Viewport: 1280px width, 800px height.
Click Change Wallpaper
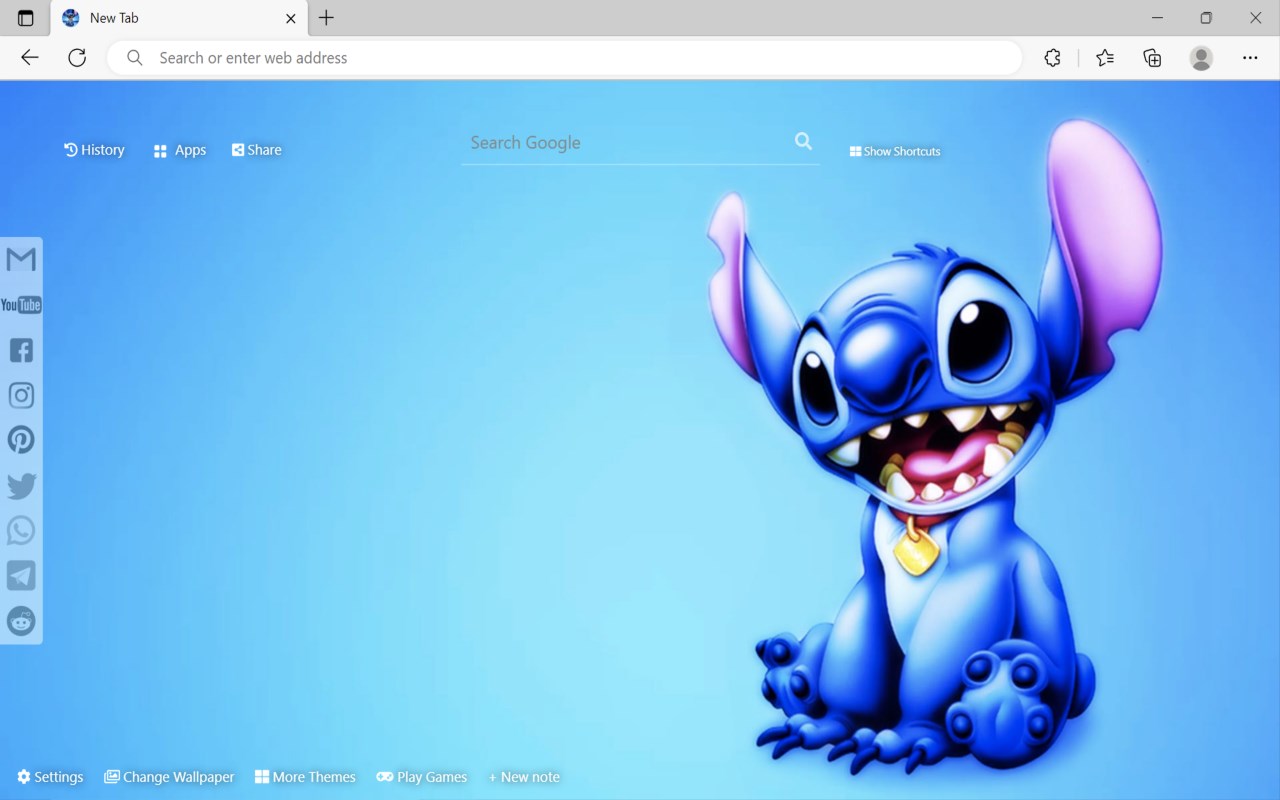(169, 777)
